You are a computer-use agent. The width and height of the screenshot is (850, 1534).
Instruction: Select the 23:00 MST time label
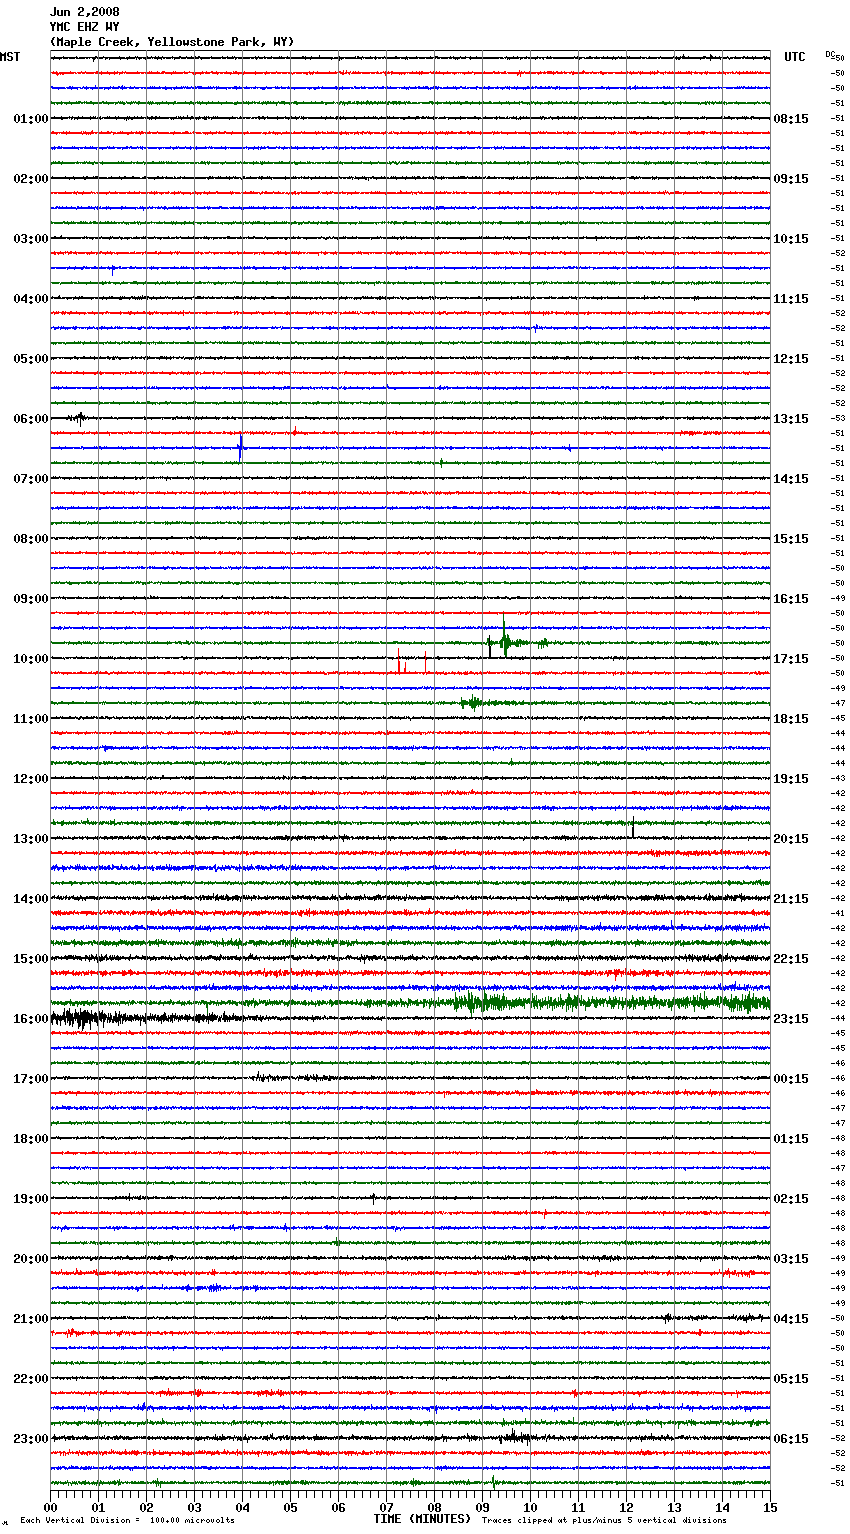pos(31,1439)
